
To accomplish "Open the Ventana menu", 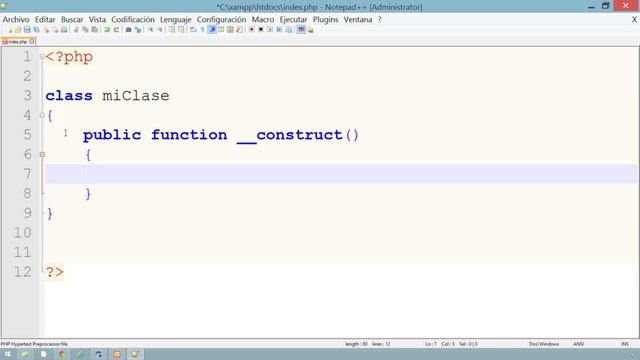I will tap(358, 20).
